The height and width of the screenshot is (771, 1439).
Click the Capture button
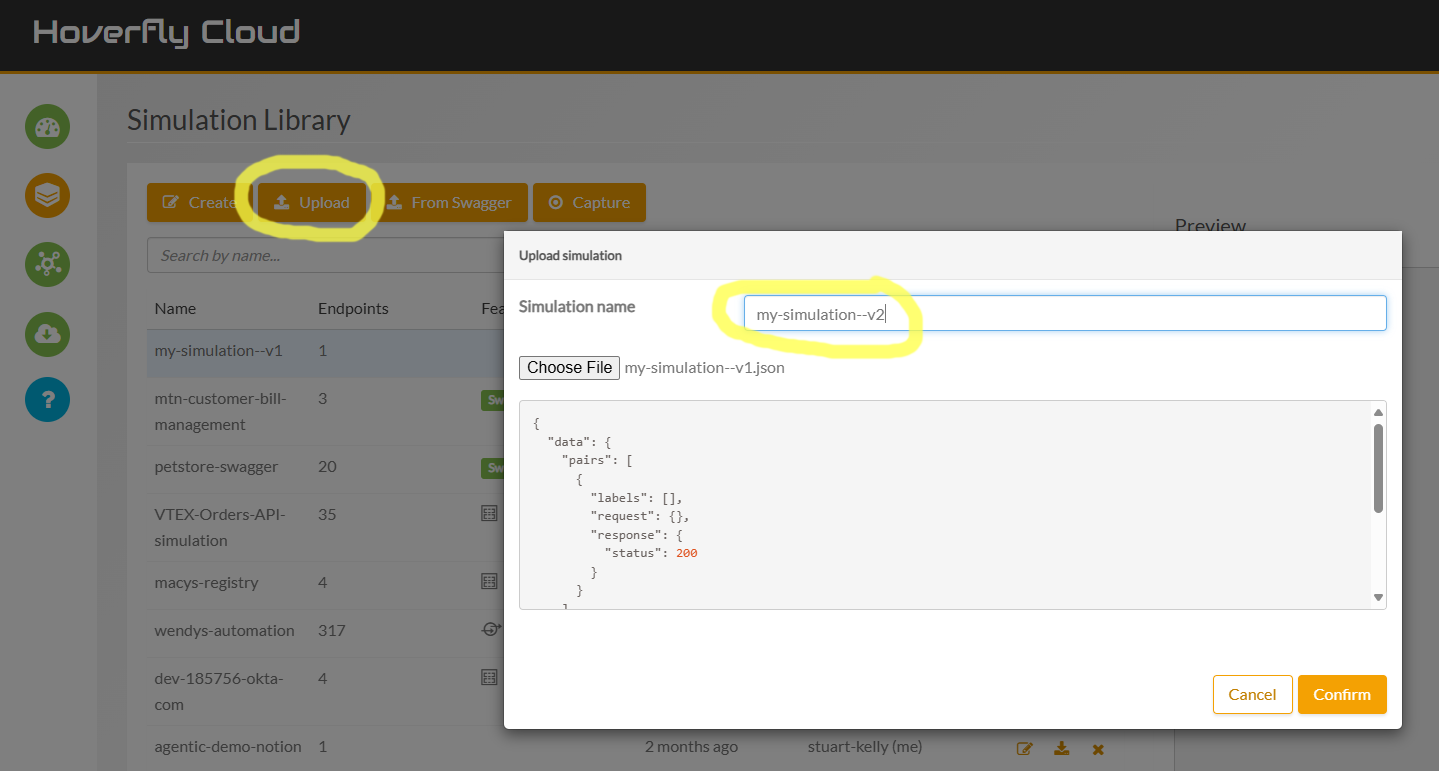pos(589,202)
